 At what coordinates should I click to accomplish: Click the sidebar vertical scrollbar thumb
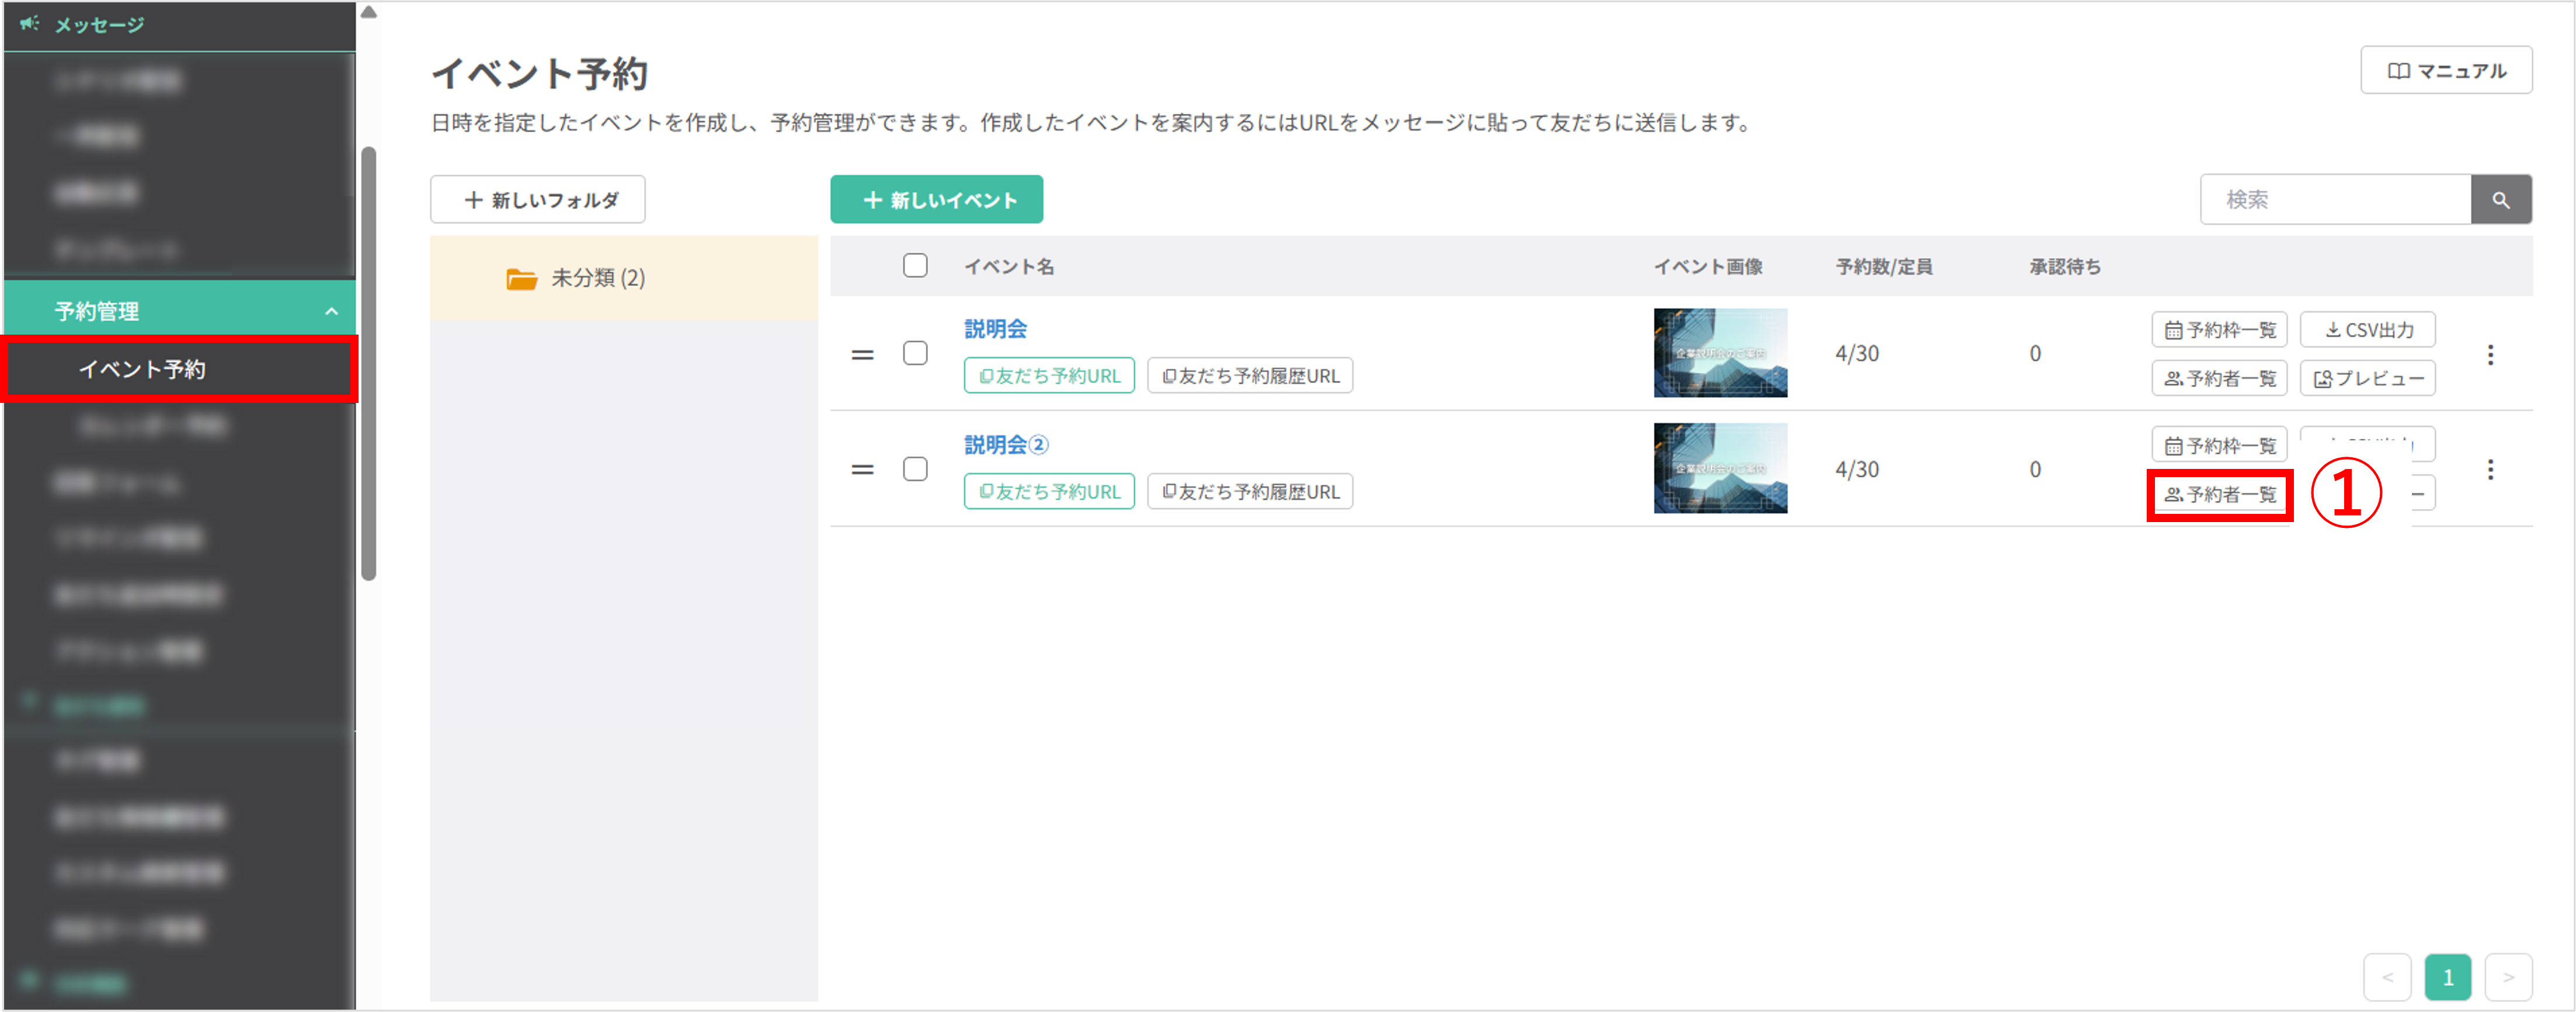(x=369, y=363)
